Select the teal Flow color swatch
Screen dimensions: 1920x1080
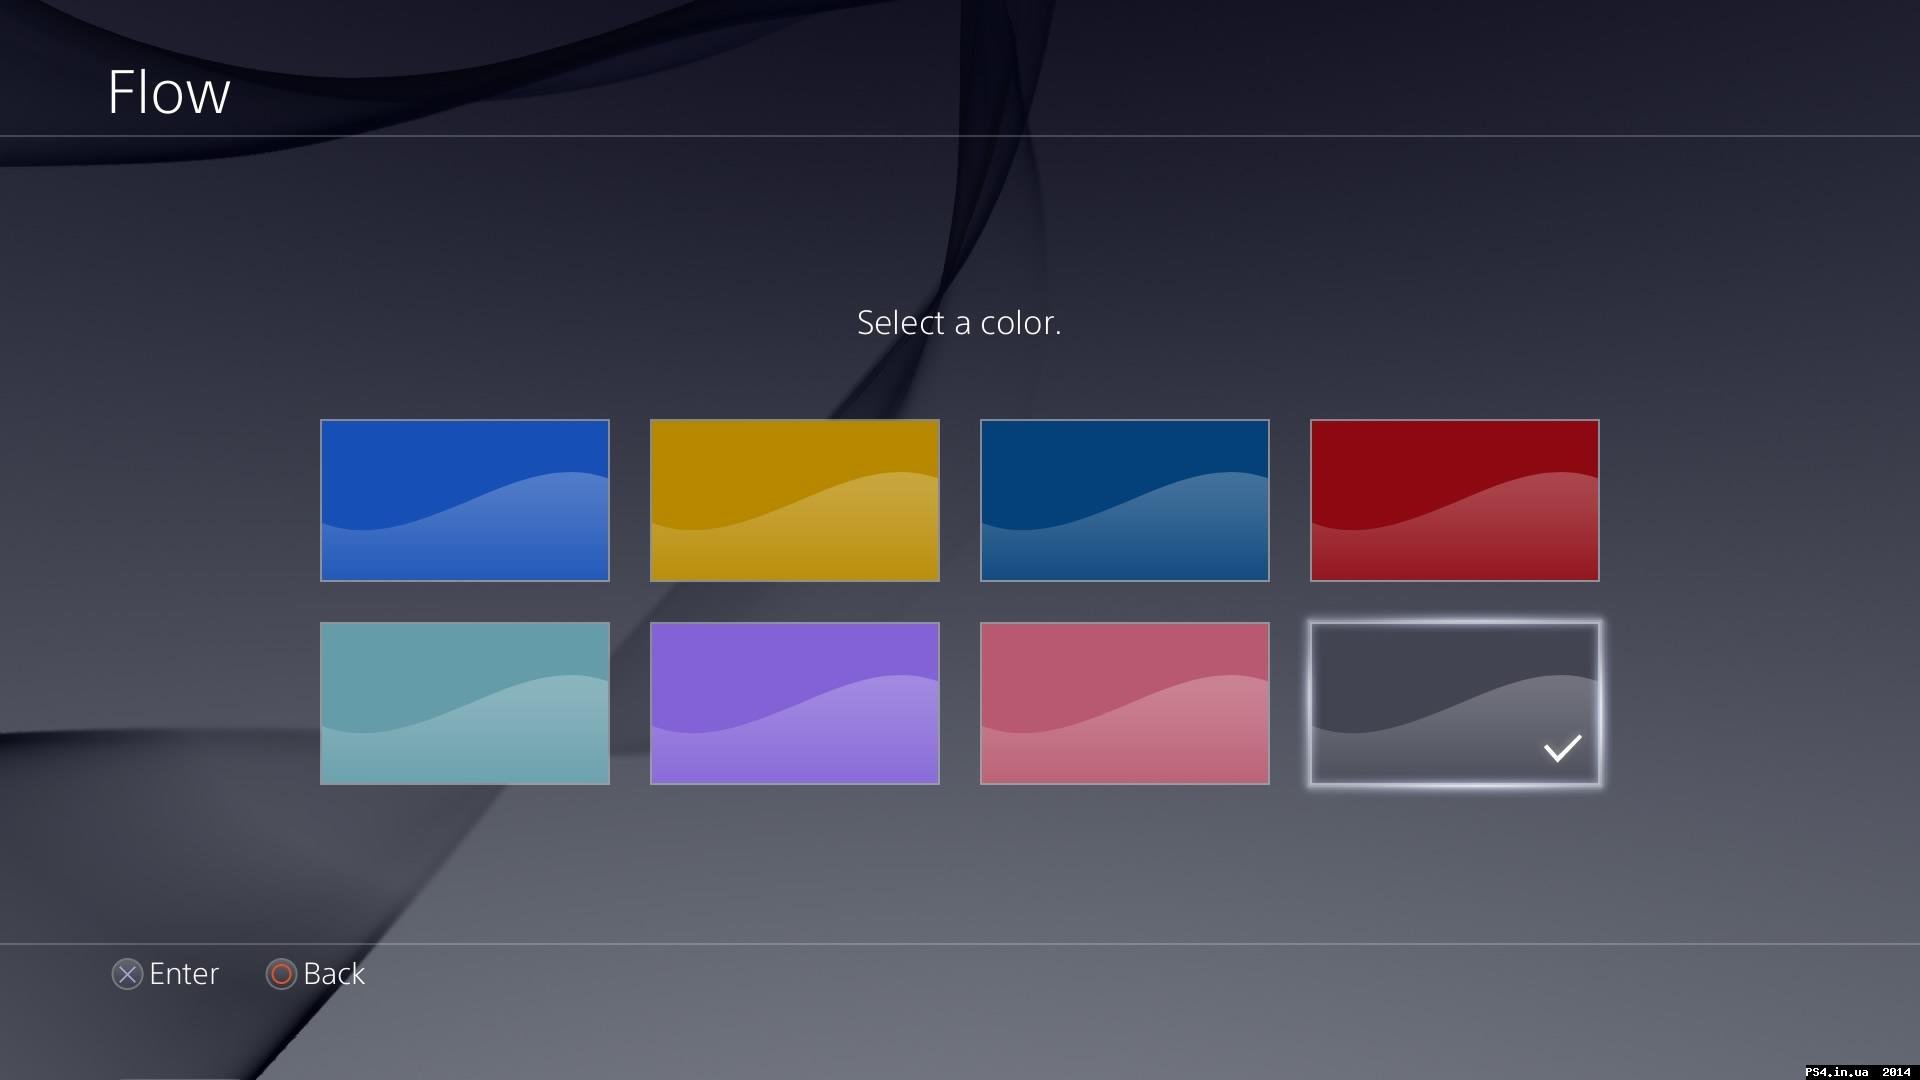pyautogui.click(x=464, y=702)
